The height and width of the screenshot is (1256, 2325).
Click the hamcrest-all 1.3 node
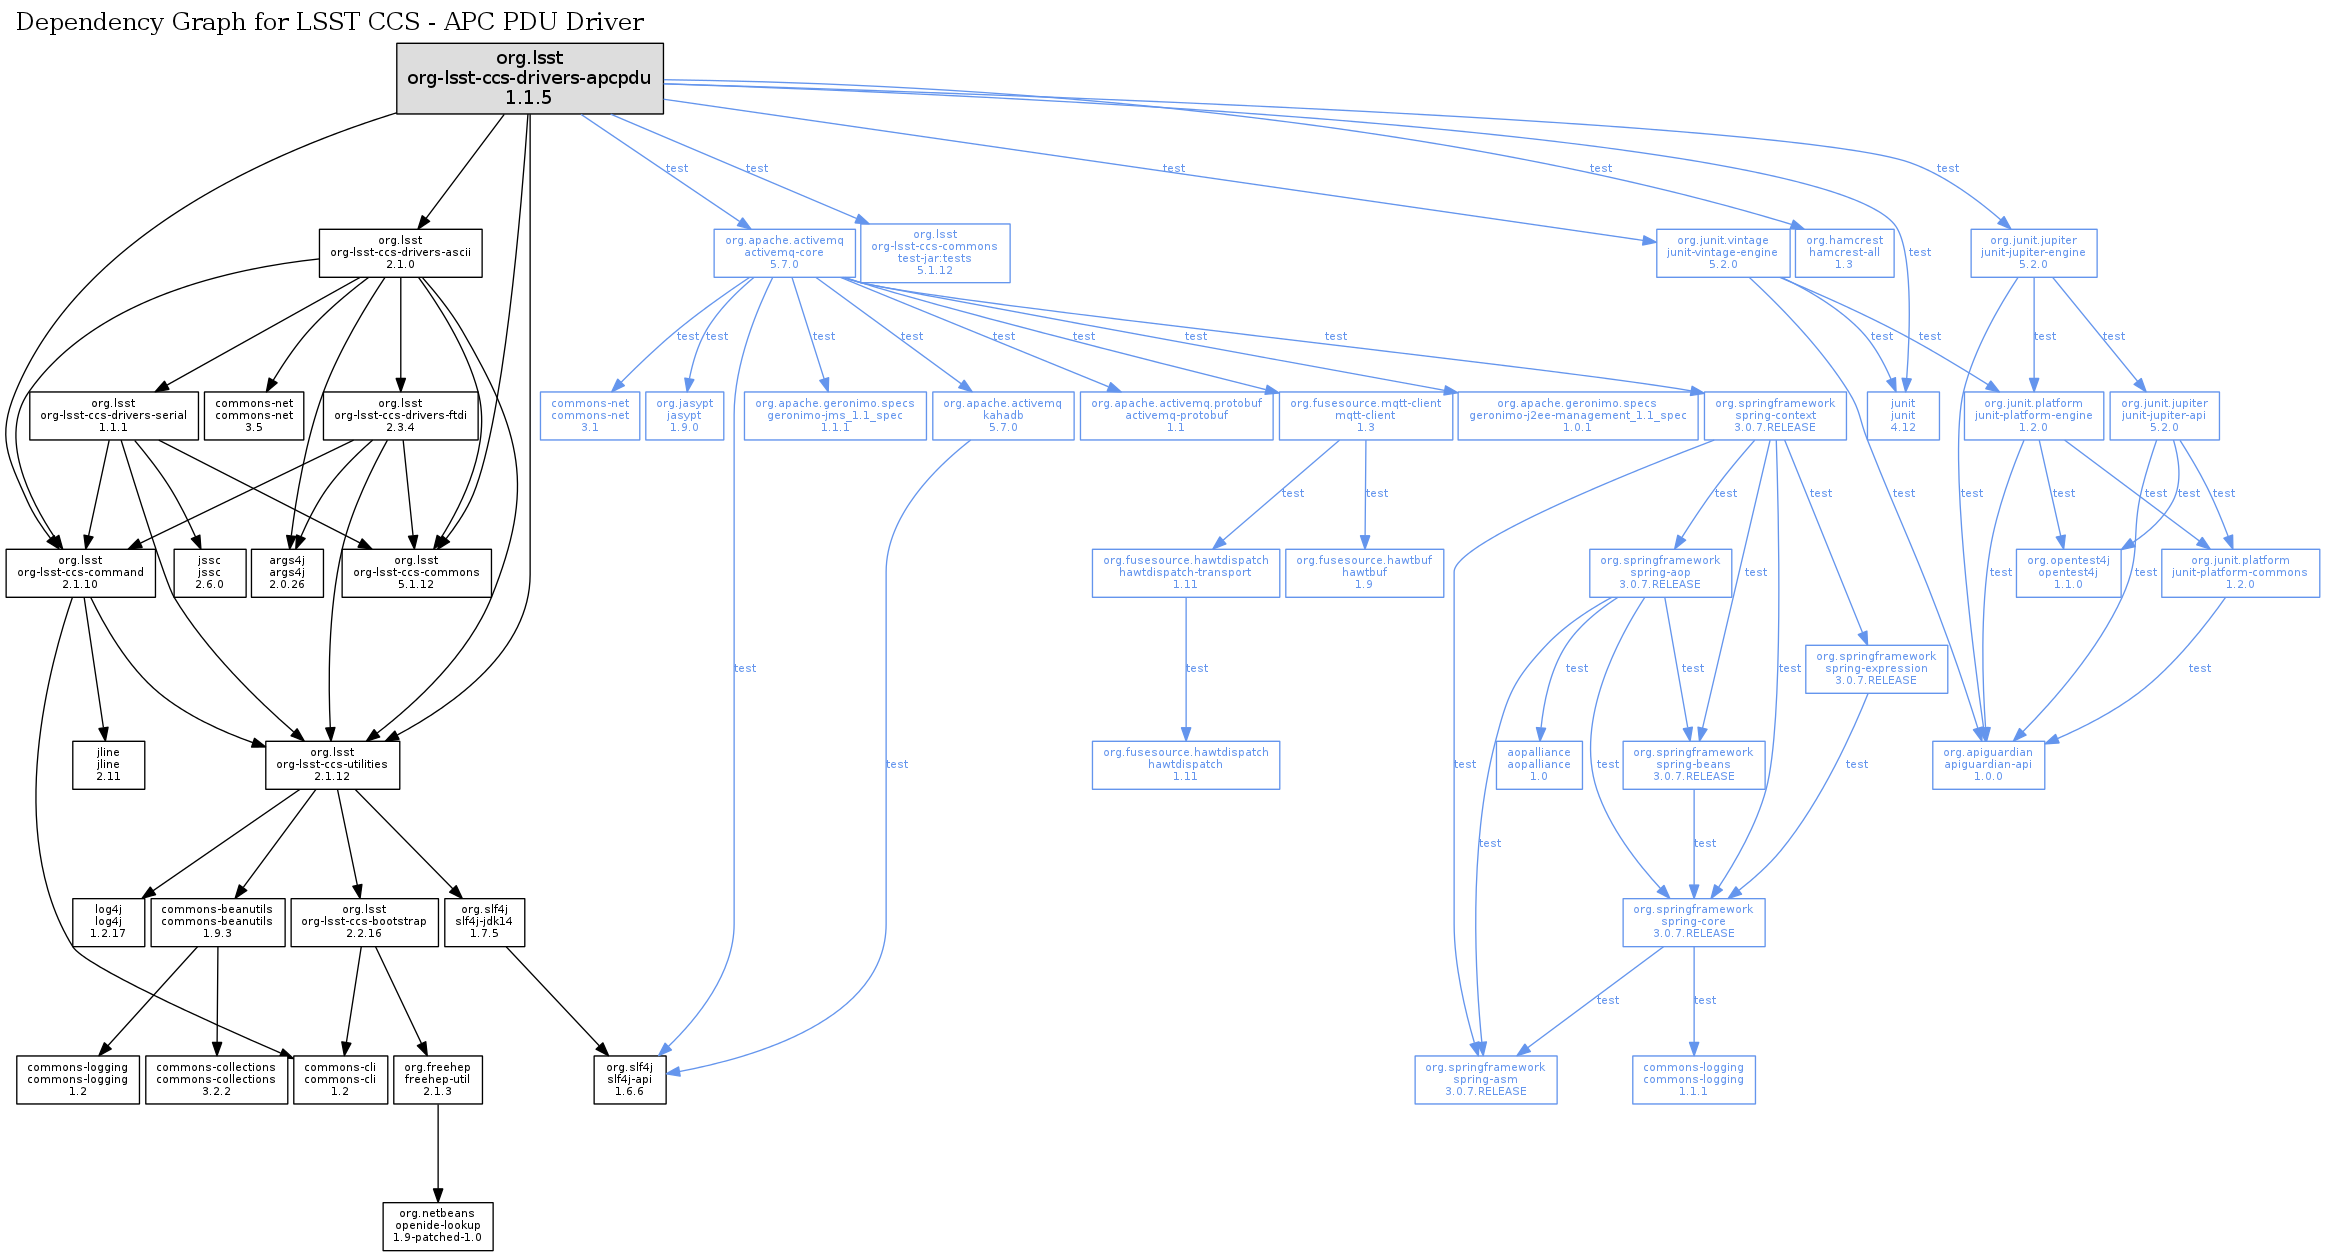pyautogui.click(x=1844, y=253)
